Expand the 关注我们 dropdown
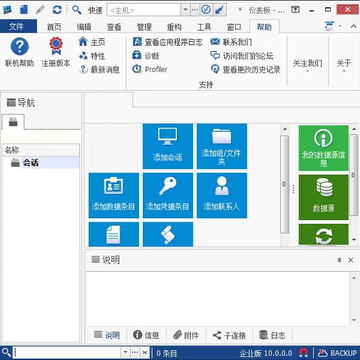Viewport: 360px width, 360px height. tap(307, 63)
